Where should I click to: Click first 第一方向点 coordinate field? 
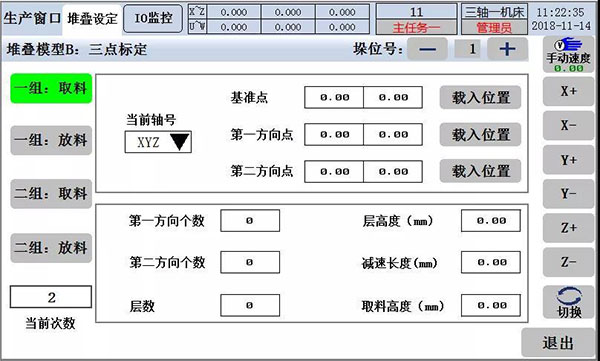(334, 134)
